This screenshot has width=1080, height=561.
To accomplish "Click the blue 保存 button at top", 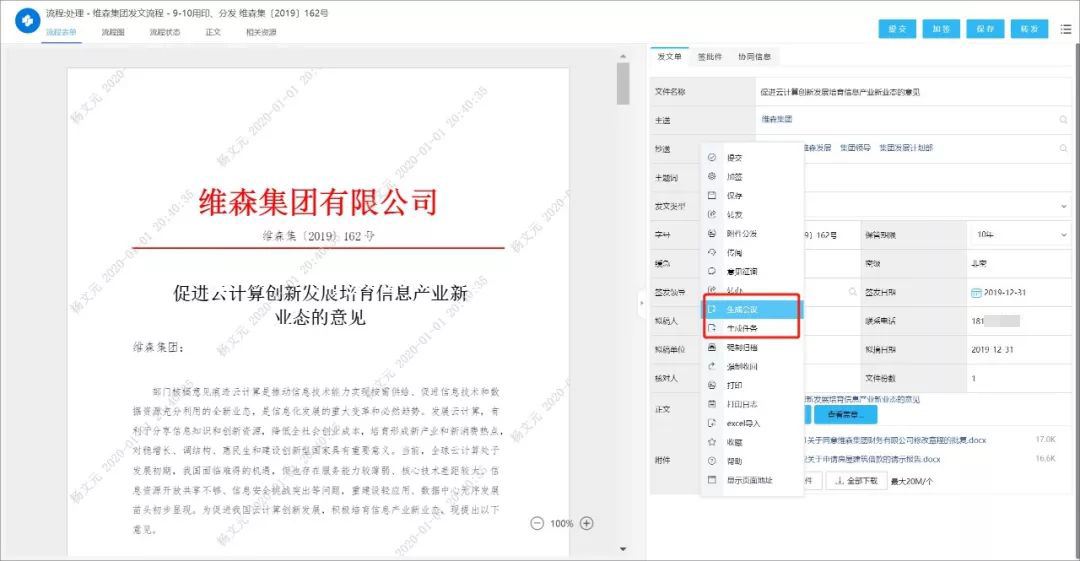I will (x=985, y=29).
